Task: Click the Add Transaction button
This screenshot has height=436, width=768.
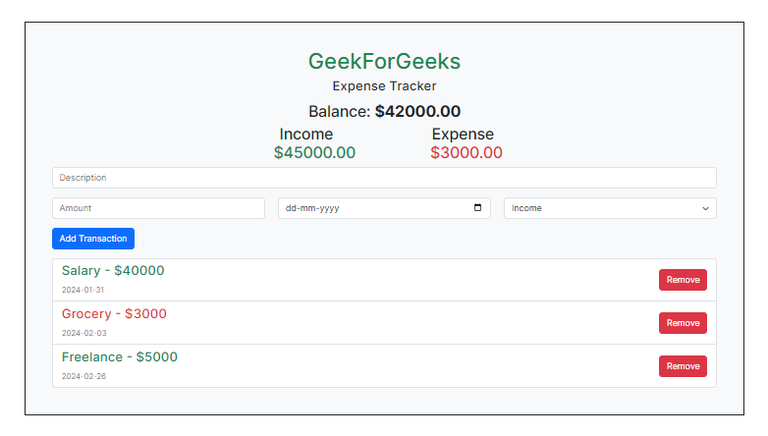Action: (93, 238)
